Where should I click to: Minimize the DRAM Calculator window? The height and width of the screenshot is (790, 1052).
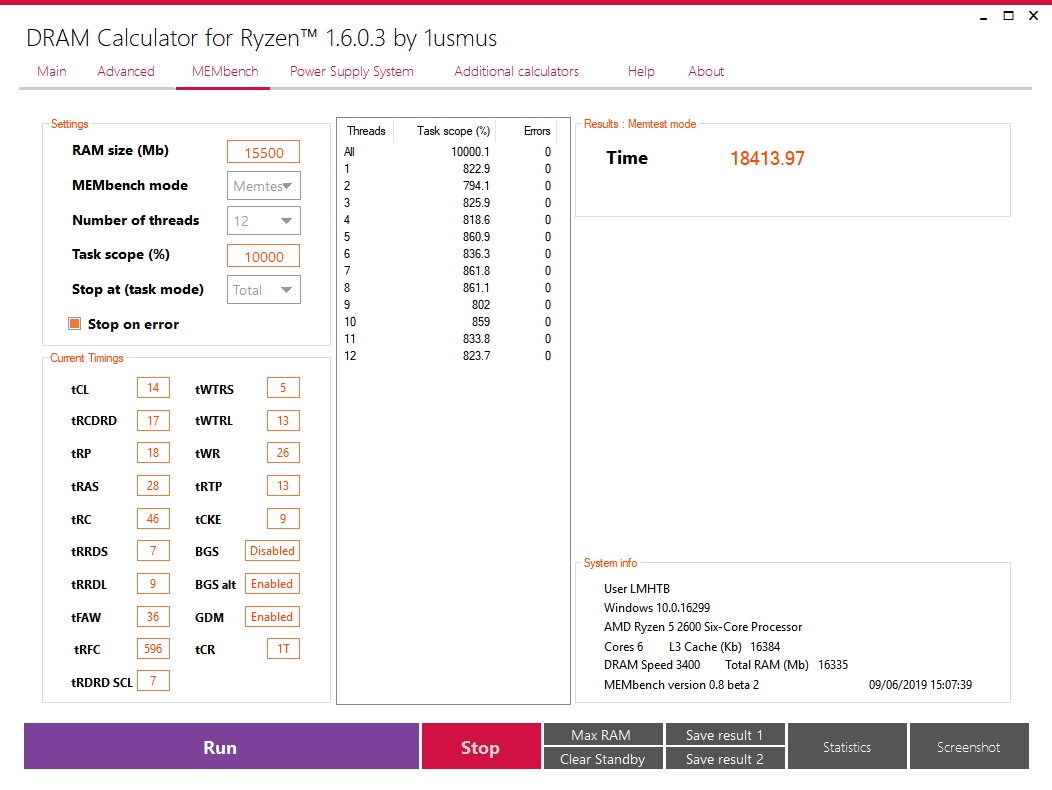click(984, 17)
